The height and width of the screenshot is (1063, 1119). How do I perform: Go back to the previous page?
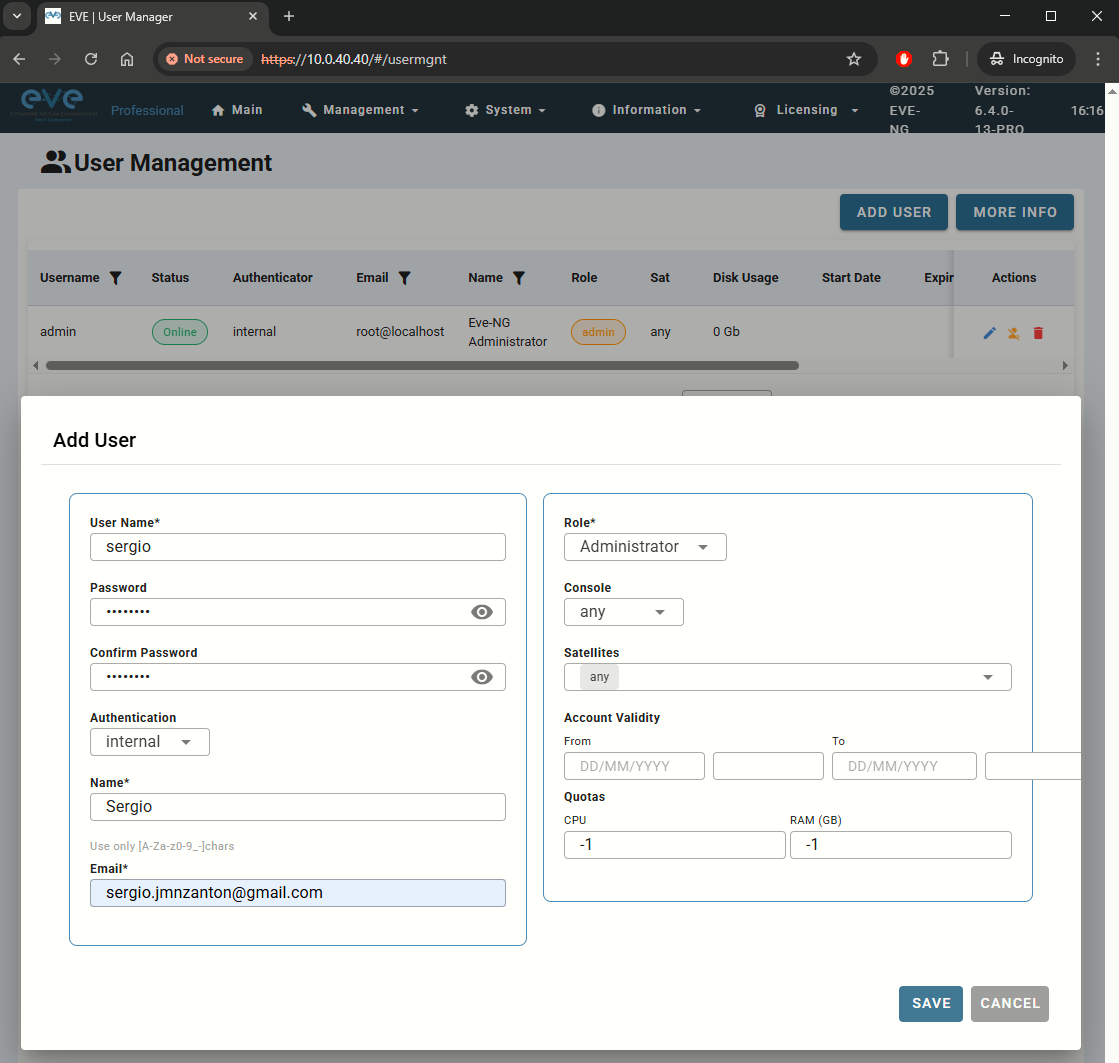click(19, 59)
